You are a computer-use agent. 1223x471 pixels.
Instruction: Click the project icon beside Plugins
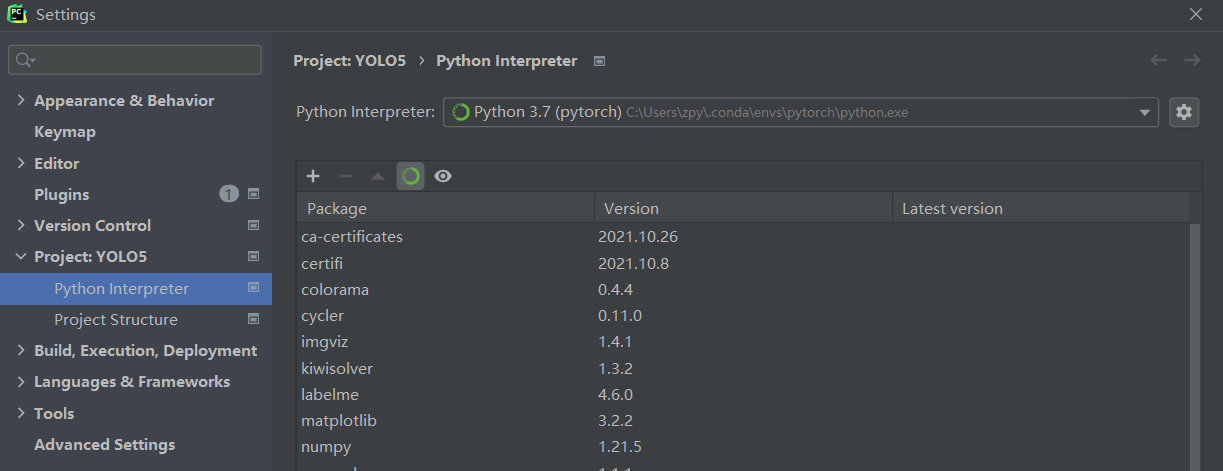point(253,194)
